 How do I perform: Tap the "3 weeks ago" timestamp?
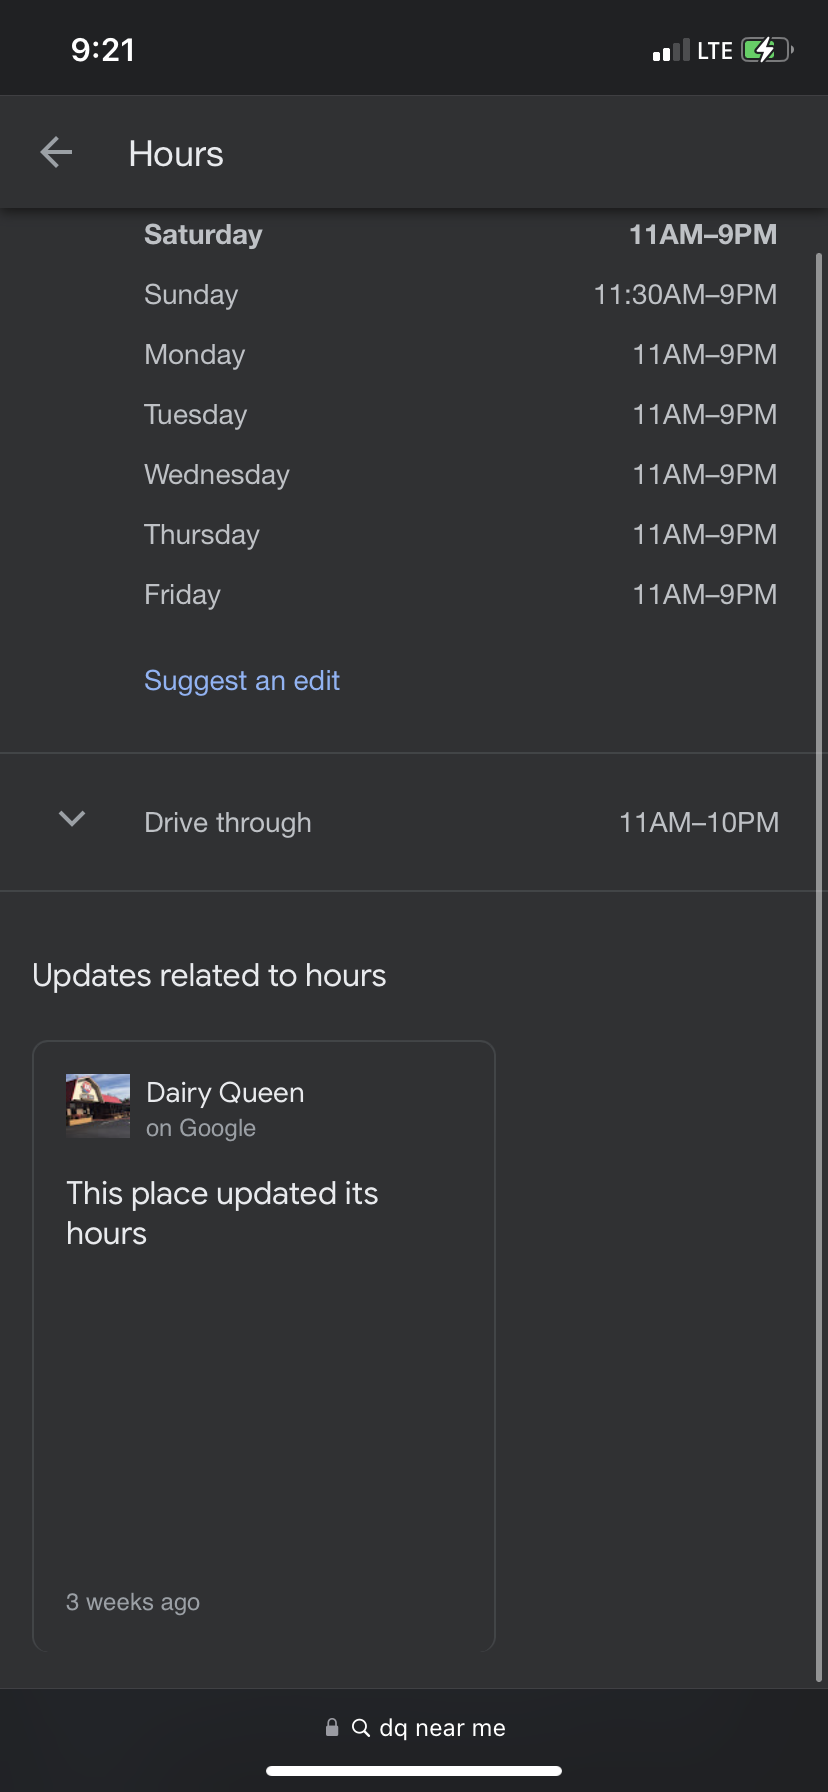133,1602
